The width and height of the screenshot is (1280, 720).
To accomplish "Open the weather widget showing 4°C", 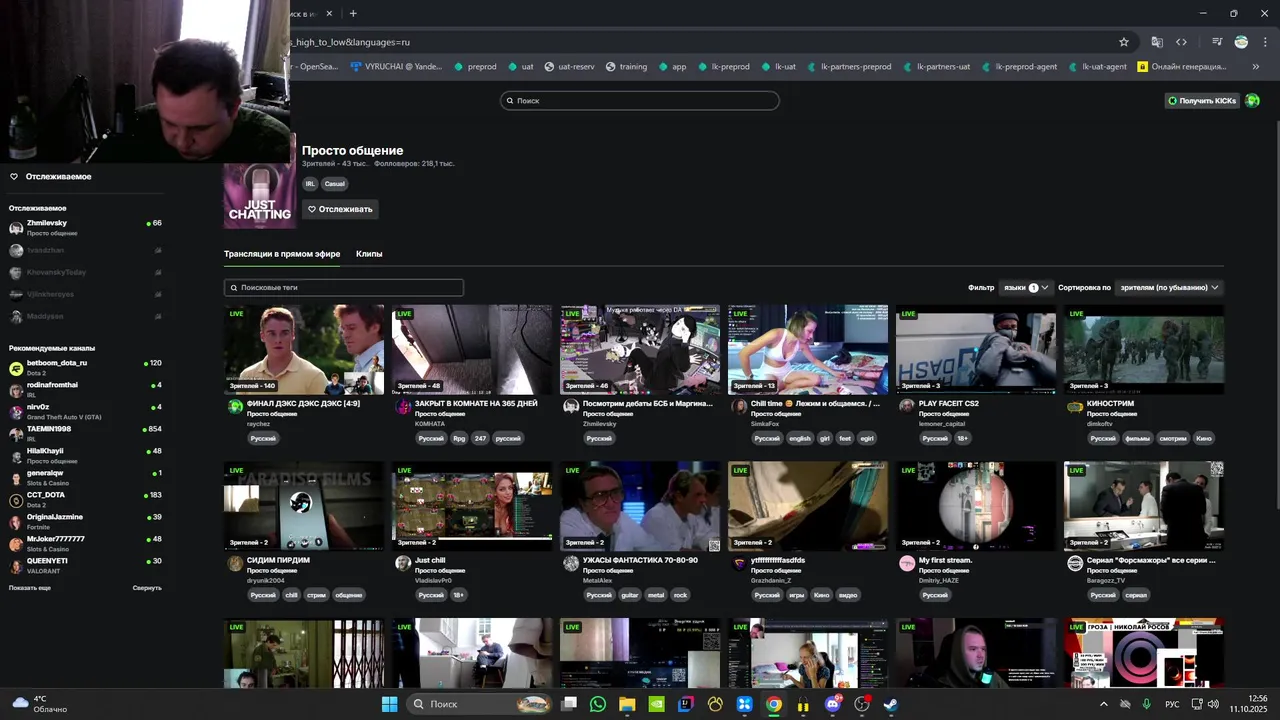I will point(40,704).
